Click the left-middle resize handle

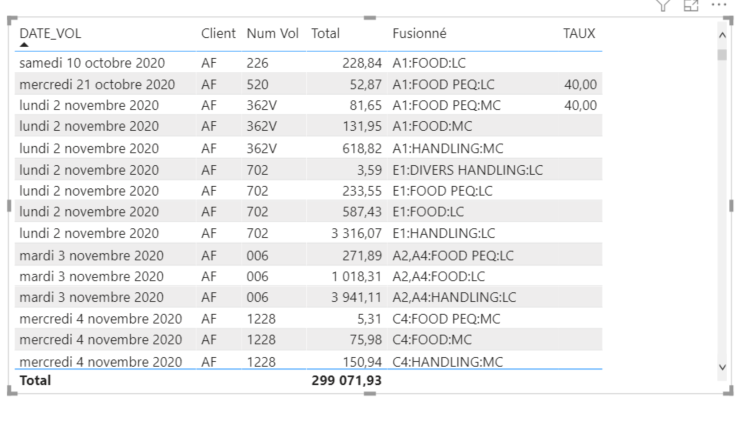9,206
